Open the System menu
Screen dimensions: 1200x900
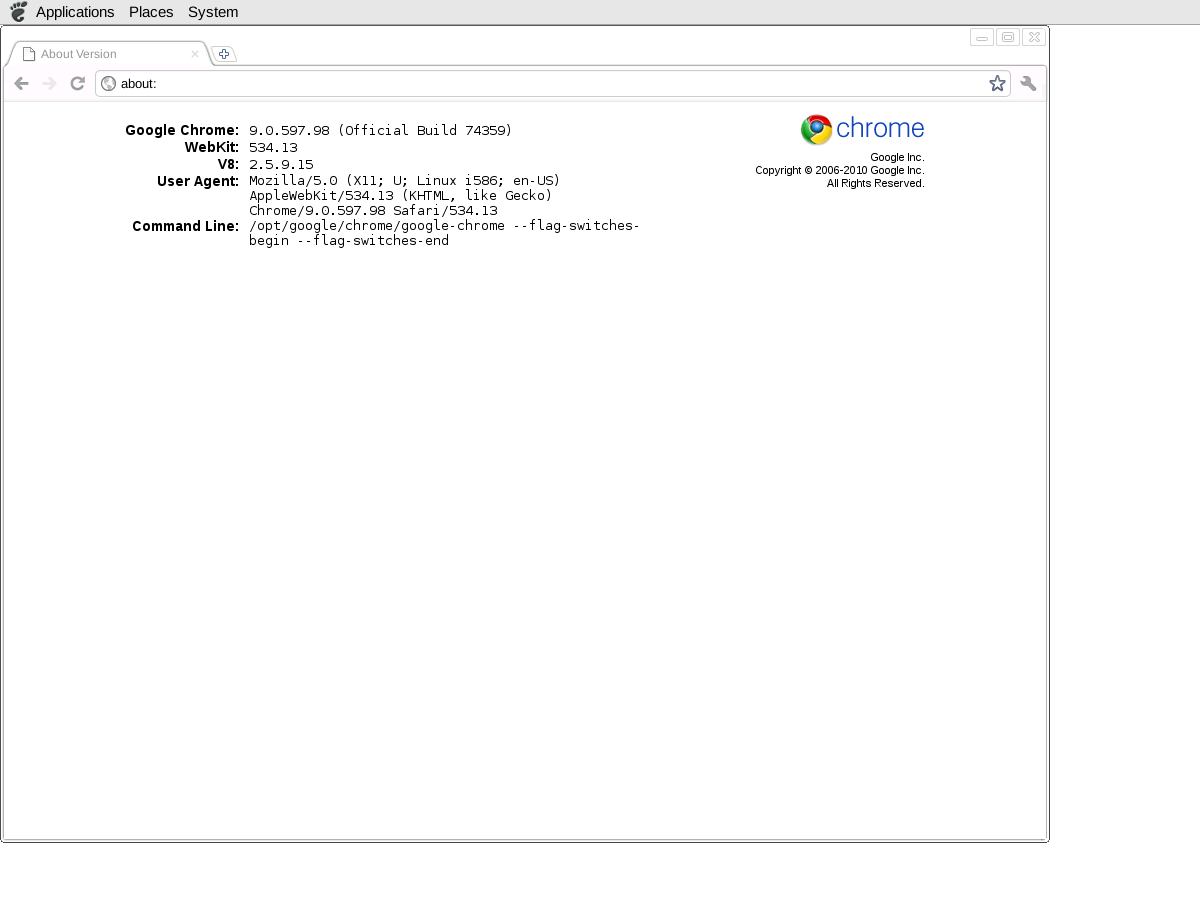click(x=213, y=12)
